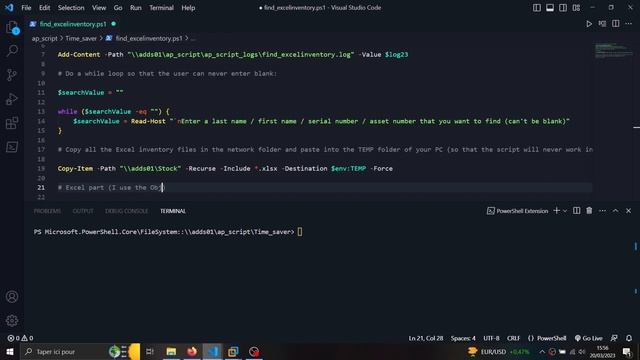640x360 pixels.
Task: Split the terminal pane
Action: (576, 211)
